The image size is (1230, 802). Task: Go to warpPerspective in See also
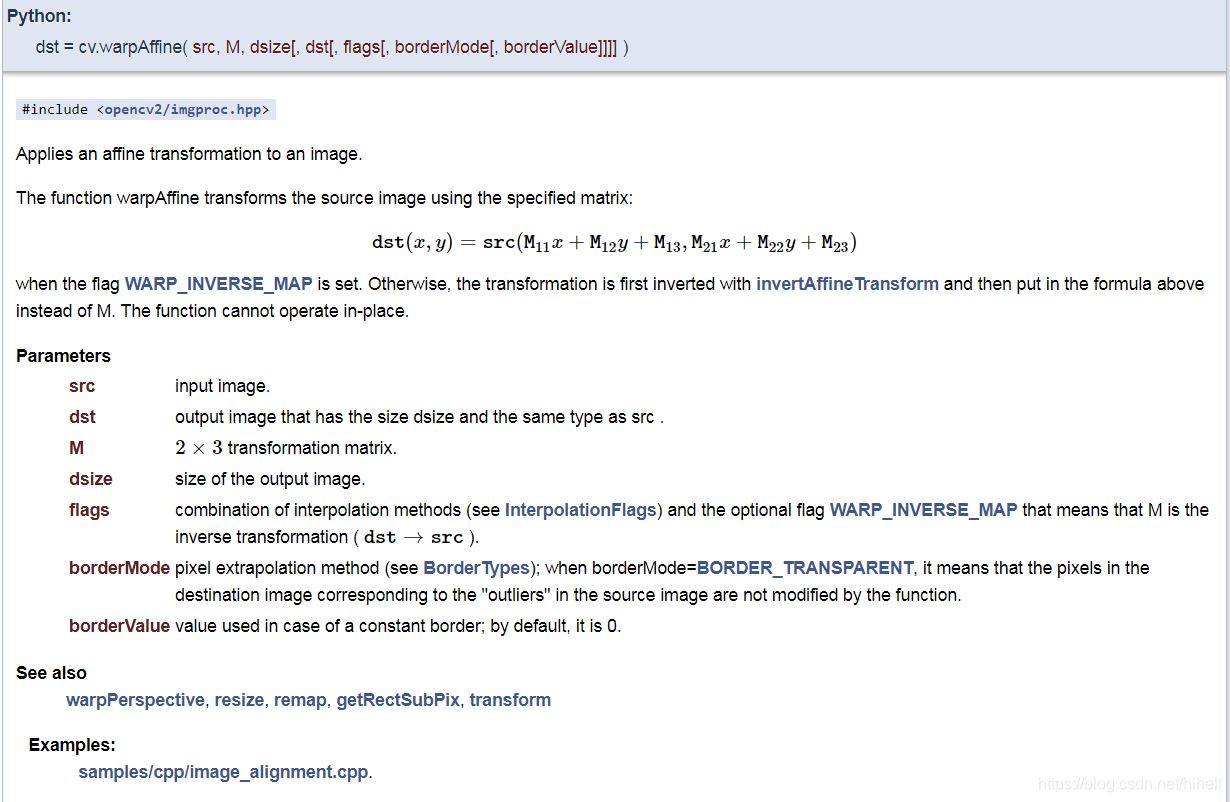(135, 700)
